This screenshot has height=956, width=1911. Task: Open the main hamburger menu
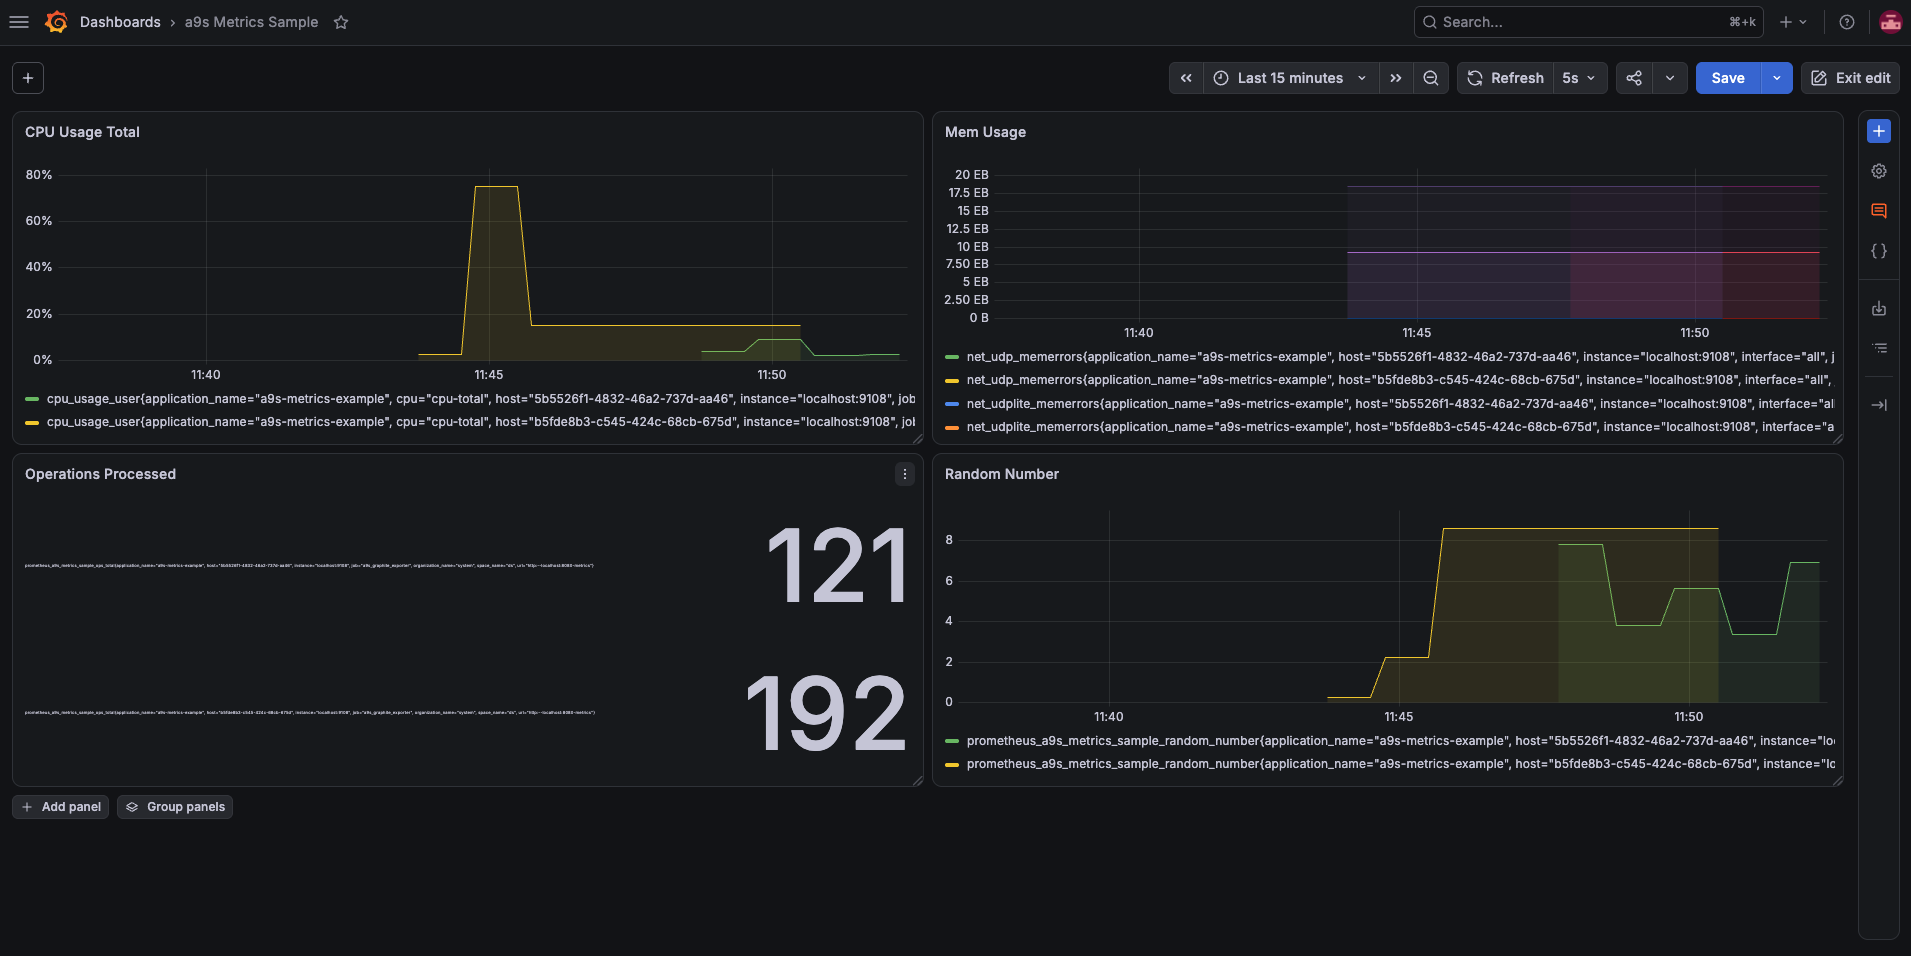coord(19,22)
